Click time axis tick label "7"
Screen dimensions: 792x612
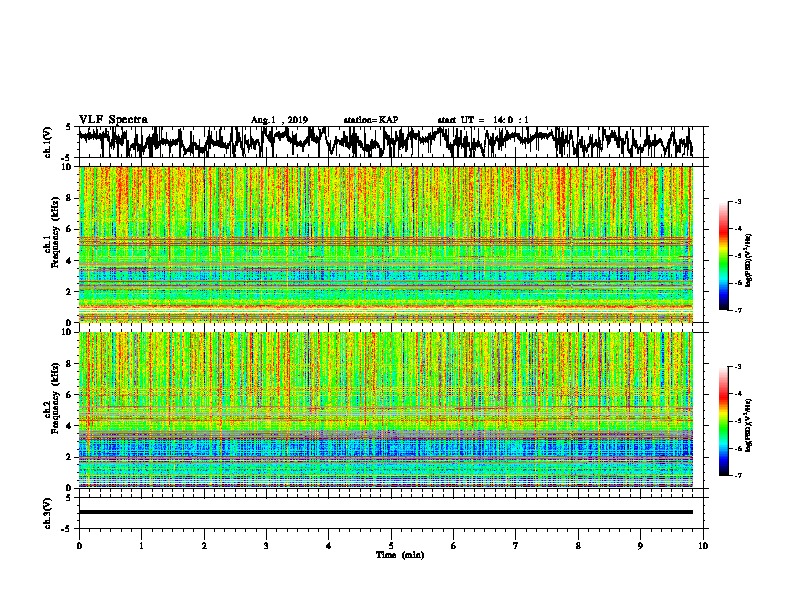tap(516, 546)
